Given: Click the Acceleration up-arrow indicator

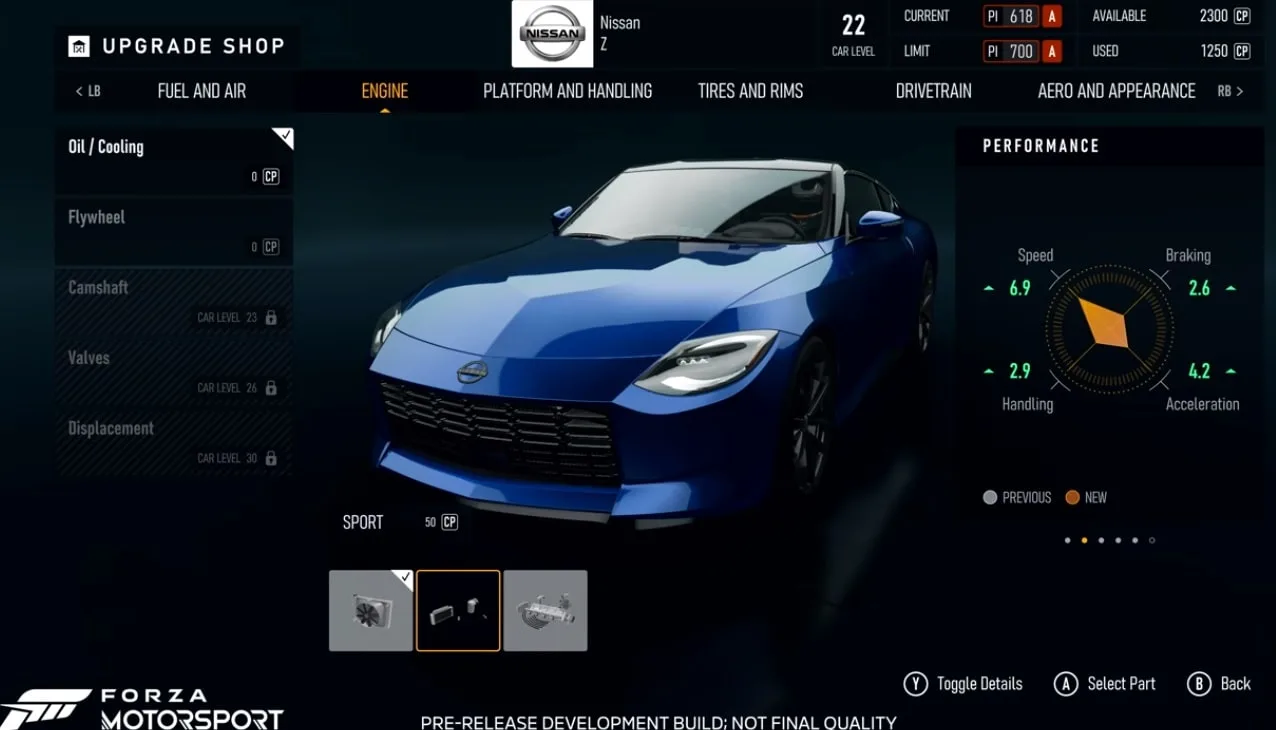Looking at the screenshot, I should (x=1231, y=371).
